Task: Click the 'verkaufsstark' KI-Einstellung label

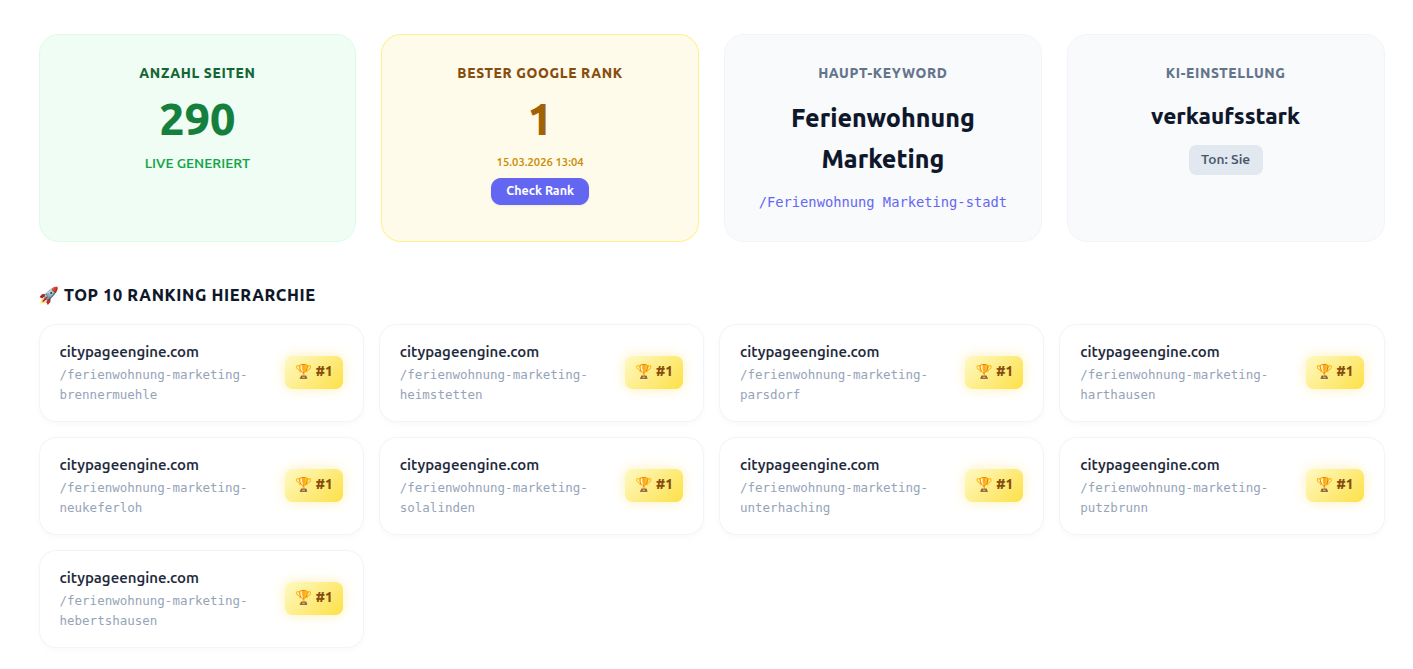Action: (x=1225, y=116)
